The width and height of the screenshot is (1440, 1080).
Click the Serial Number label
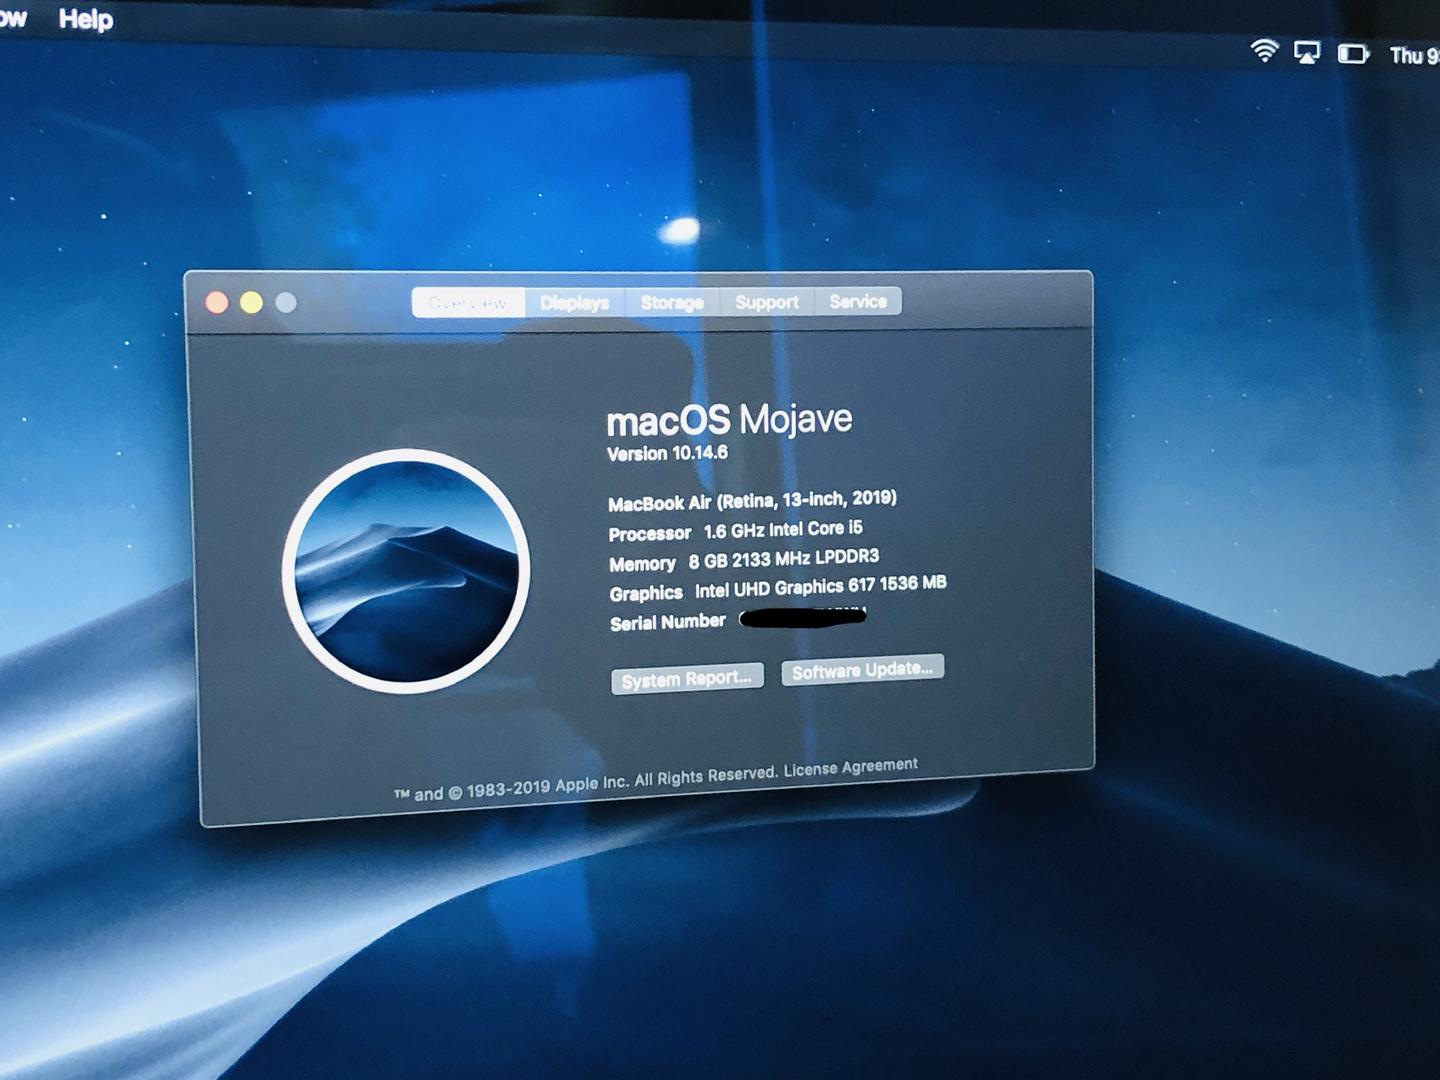click(x=668, y=622)
